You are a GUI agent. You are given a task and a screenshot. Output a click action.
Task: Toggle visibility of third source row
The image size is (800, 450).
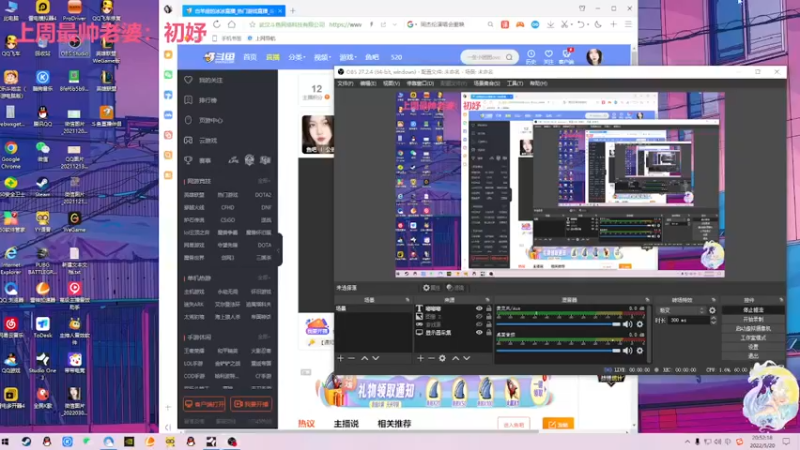(x=479, y=324)
